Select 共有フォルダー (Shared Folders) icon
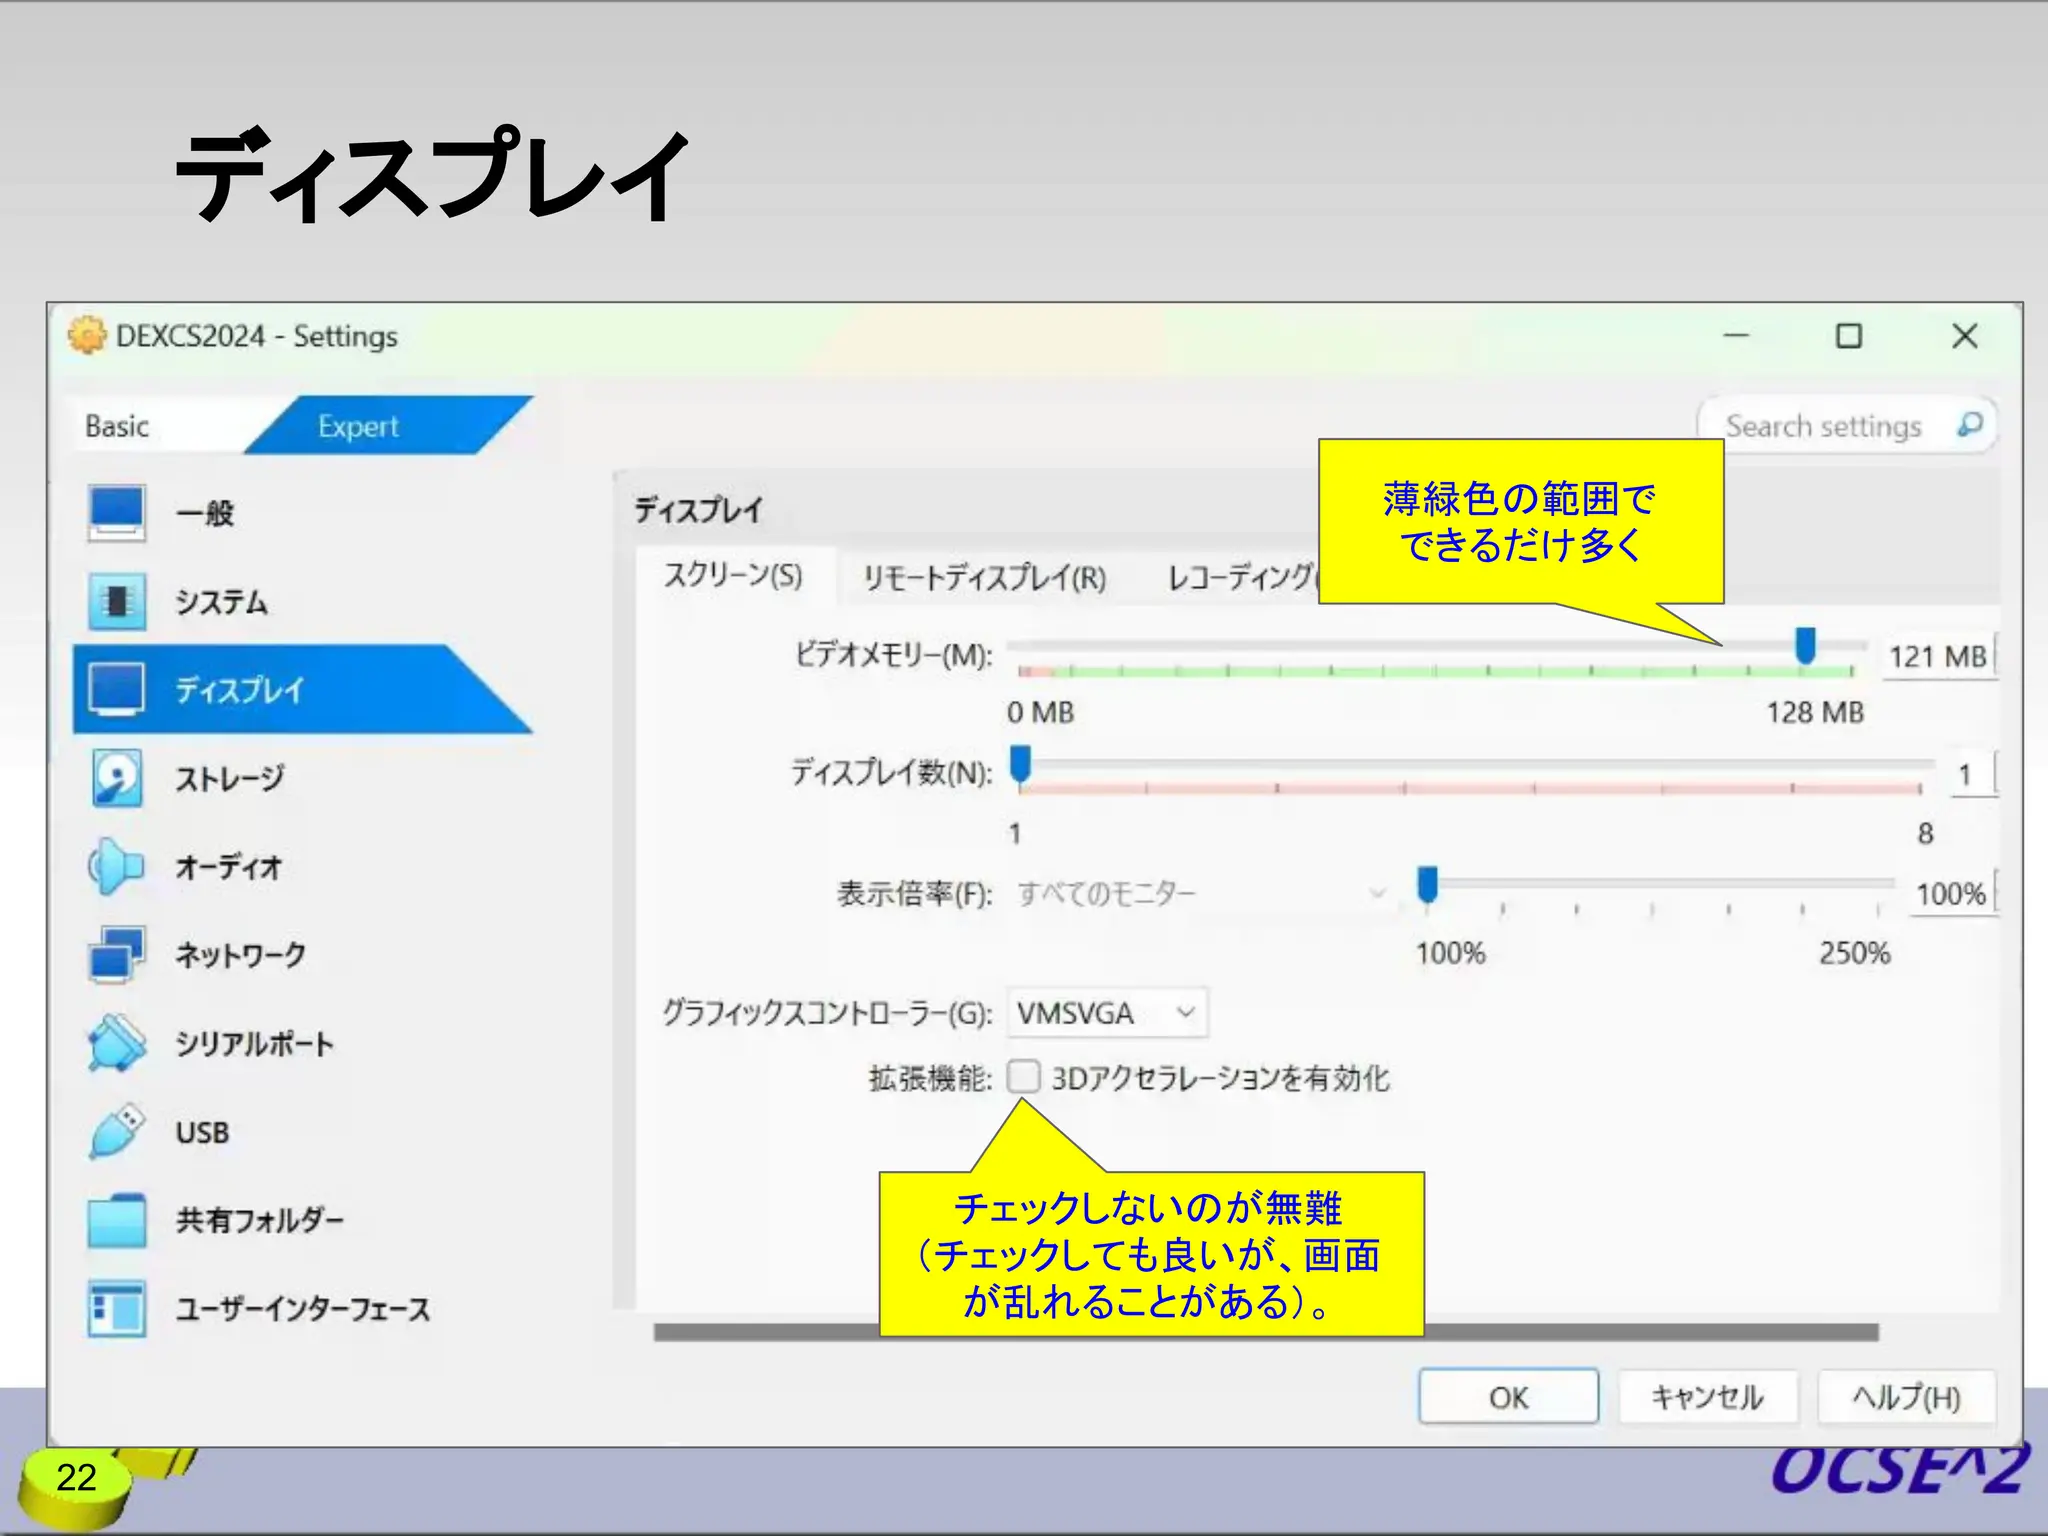This screenshot has width=2048, height=1536. (x=116, y=1220)
